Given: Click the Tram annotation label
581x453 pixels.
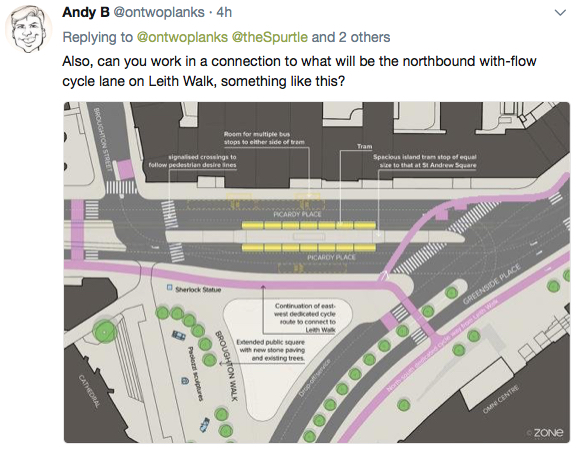Looking at the screenshot, I should pyautogui.click(x=364, y=147).
